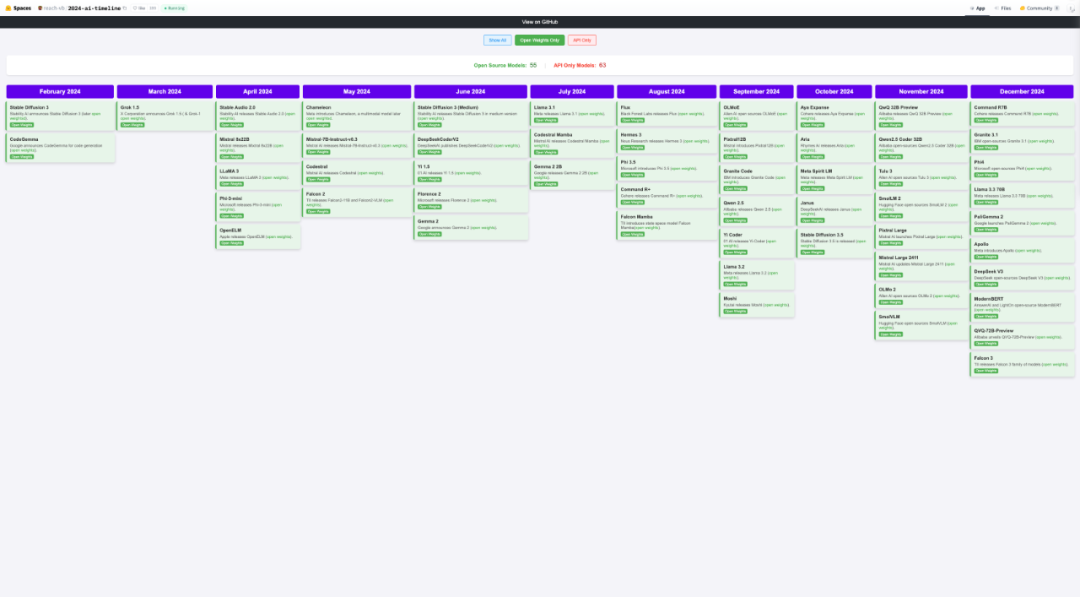The height and width of the screenshot is (597, 1080).
Task: Open the CodeGemma card
Action: [x=60, y=148]
